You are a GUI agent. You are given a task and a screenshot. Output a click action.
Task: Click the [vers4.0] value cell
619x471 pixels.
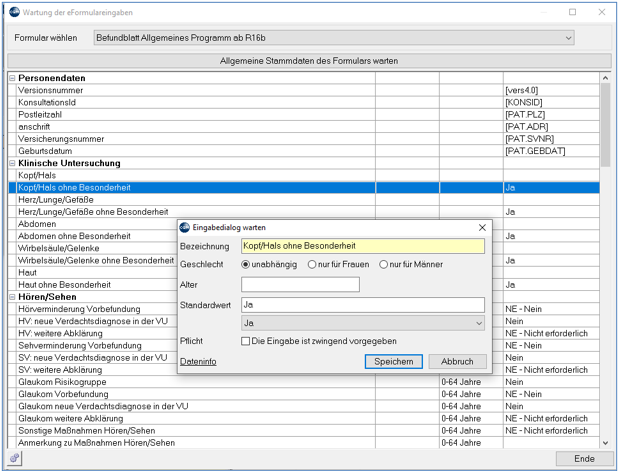tap(551, 90)
